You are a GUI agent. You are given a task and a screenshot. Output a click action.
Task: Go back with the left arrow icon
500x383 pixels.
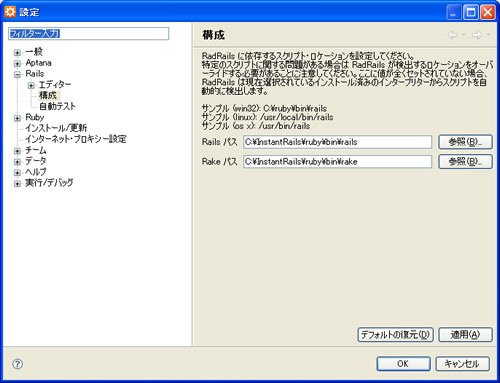[452, 35]
